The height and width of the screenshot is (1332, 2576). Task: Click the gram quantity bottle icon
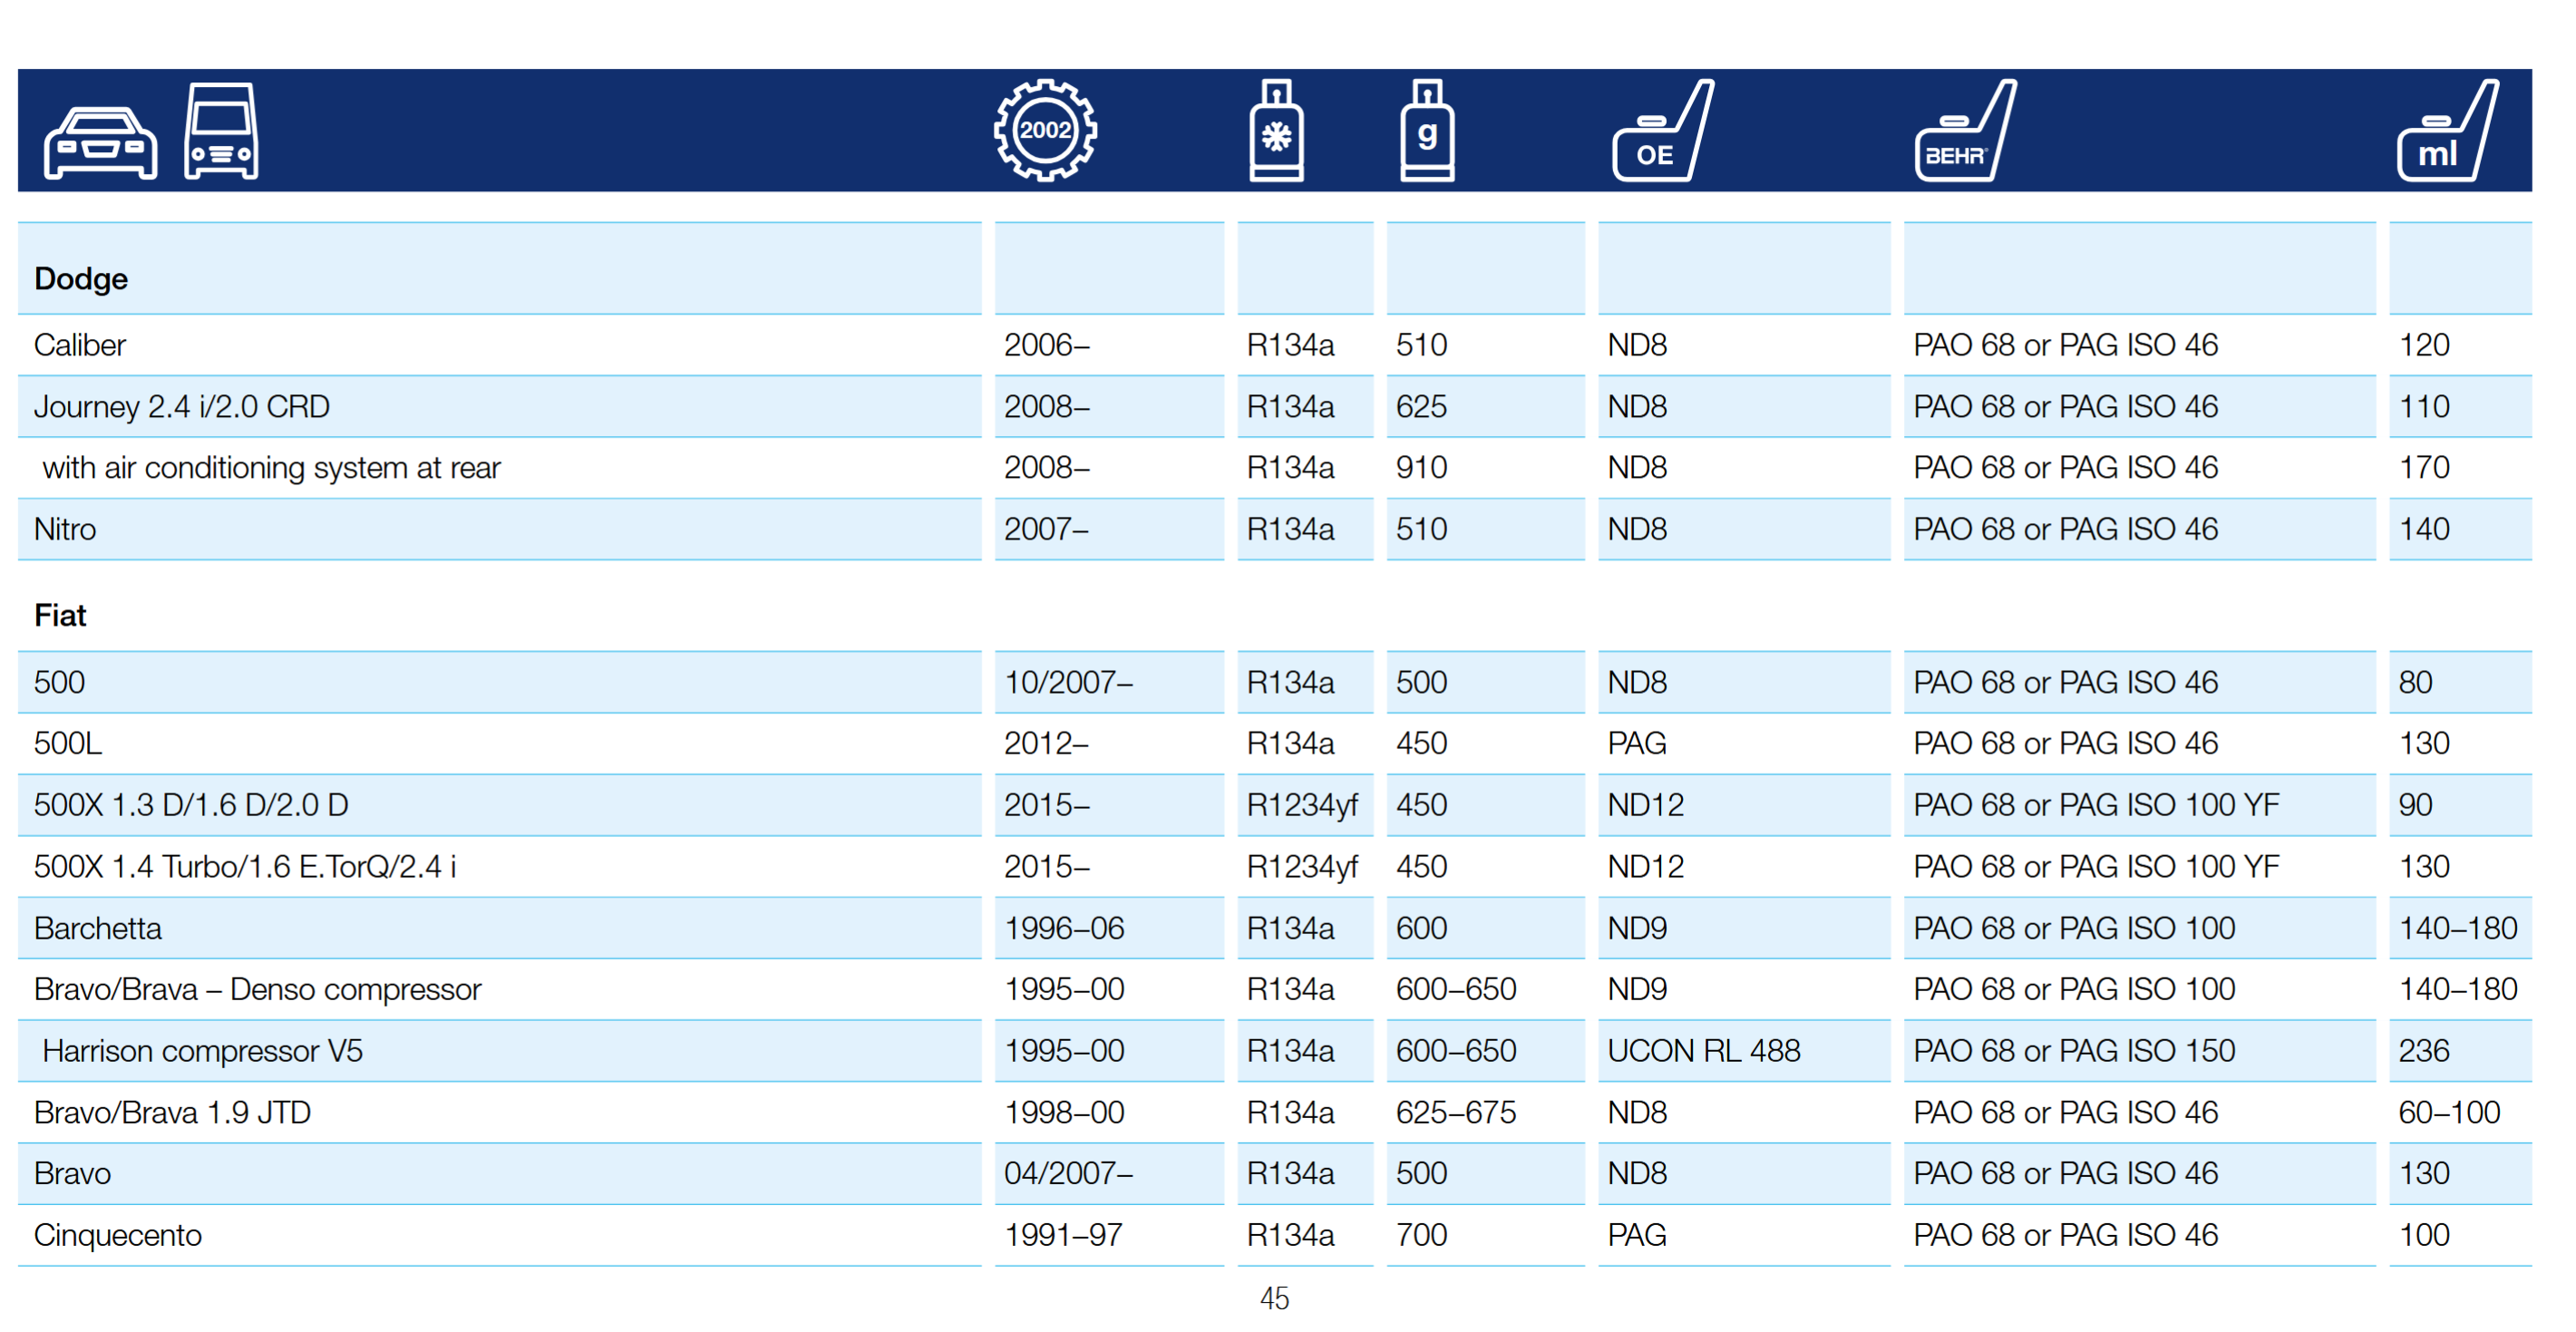[x=1427, y=130]
